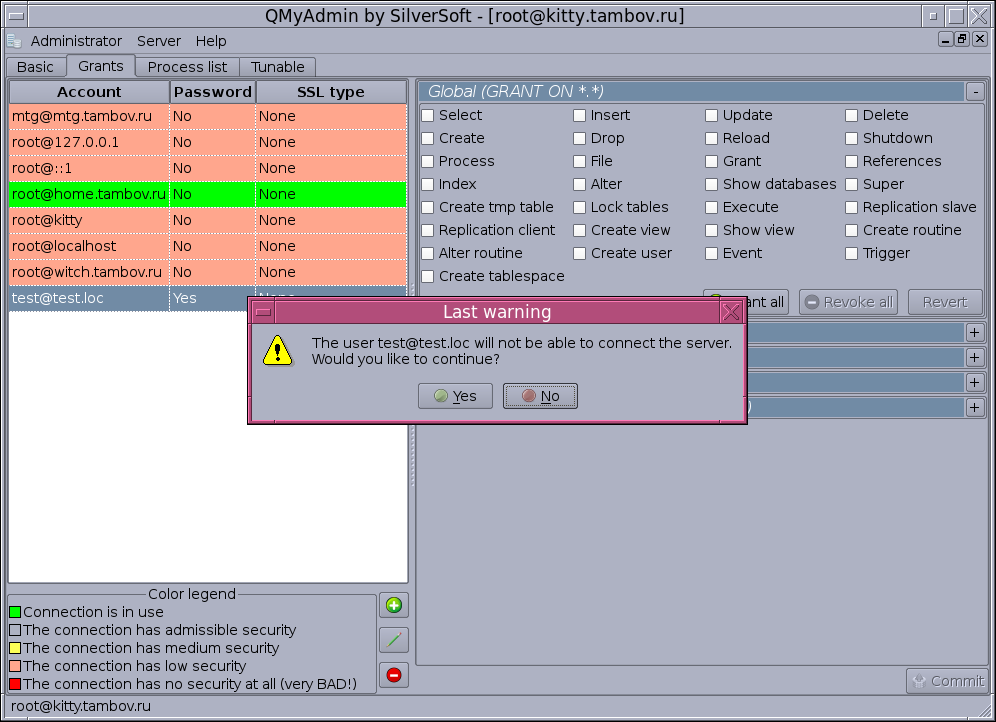Check the Create tablespace checkbox
The image size is (996, 722).
(428, 276)
